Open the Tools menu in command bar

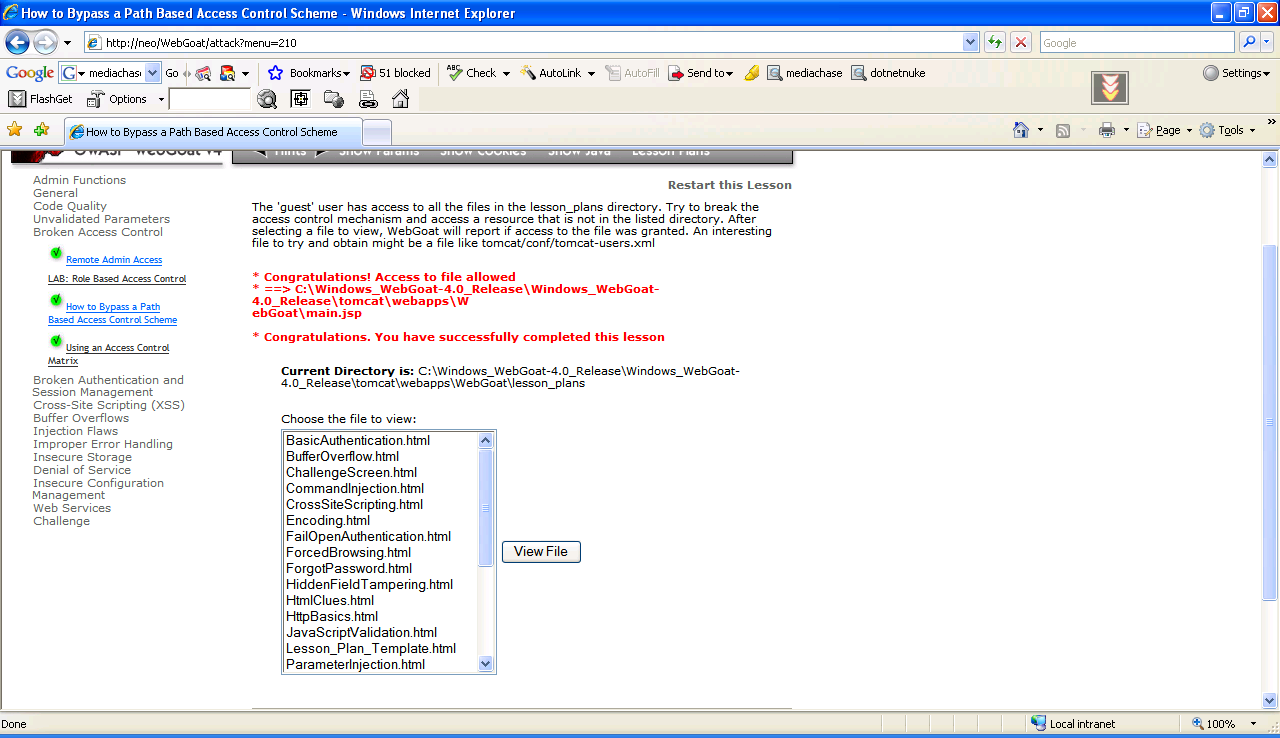pyautogui.click(x=1227, y=130)
